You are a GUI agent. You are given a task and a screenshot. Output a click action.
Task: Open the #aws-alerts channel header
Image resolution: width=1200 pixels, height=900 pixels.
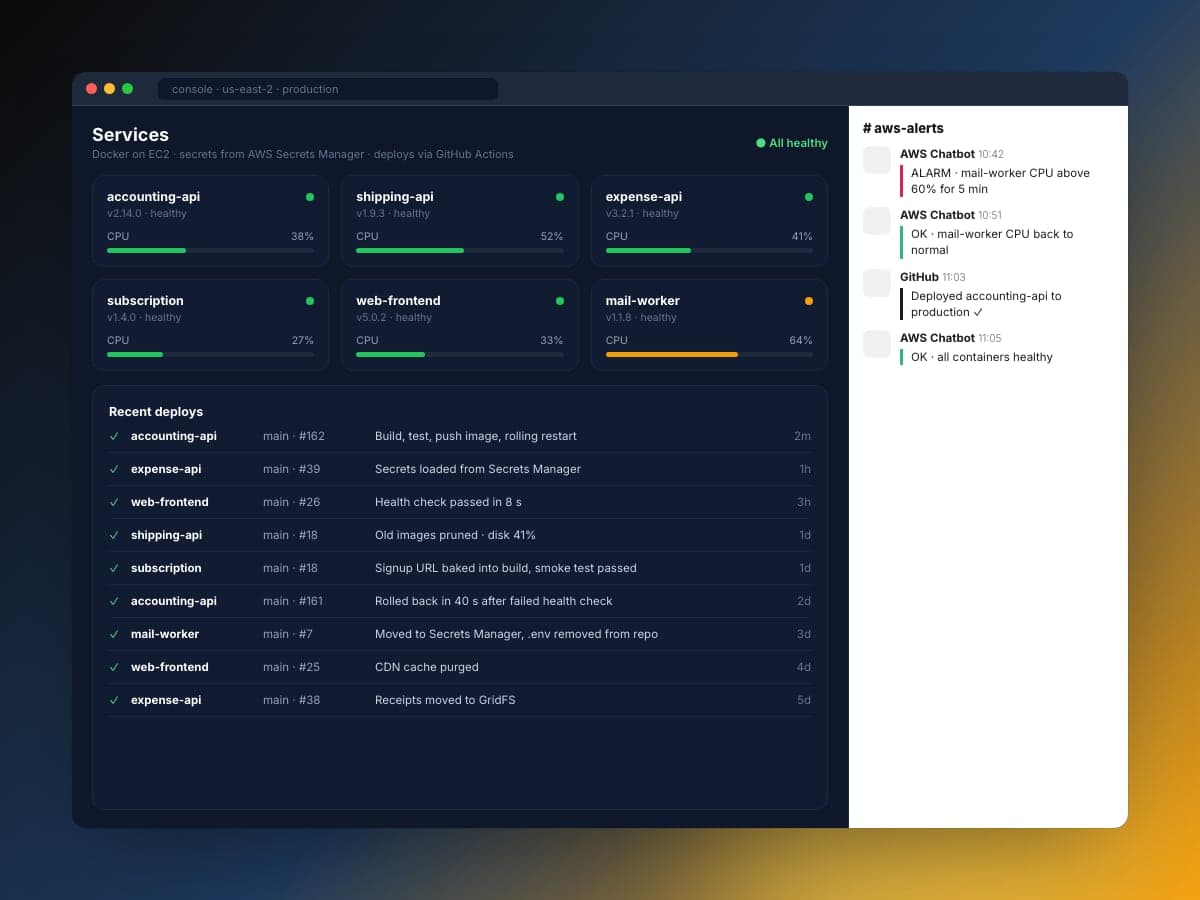(903, 128)
